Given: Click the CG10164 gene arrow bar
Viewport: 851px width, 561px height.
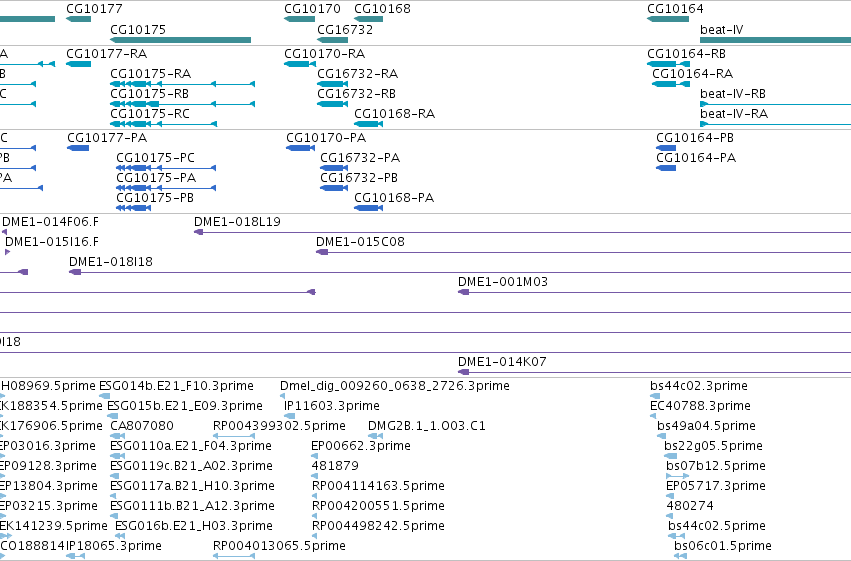Looking at the screenshot, I should point(668,19).
